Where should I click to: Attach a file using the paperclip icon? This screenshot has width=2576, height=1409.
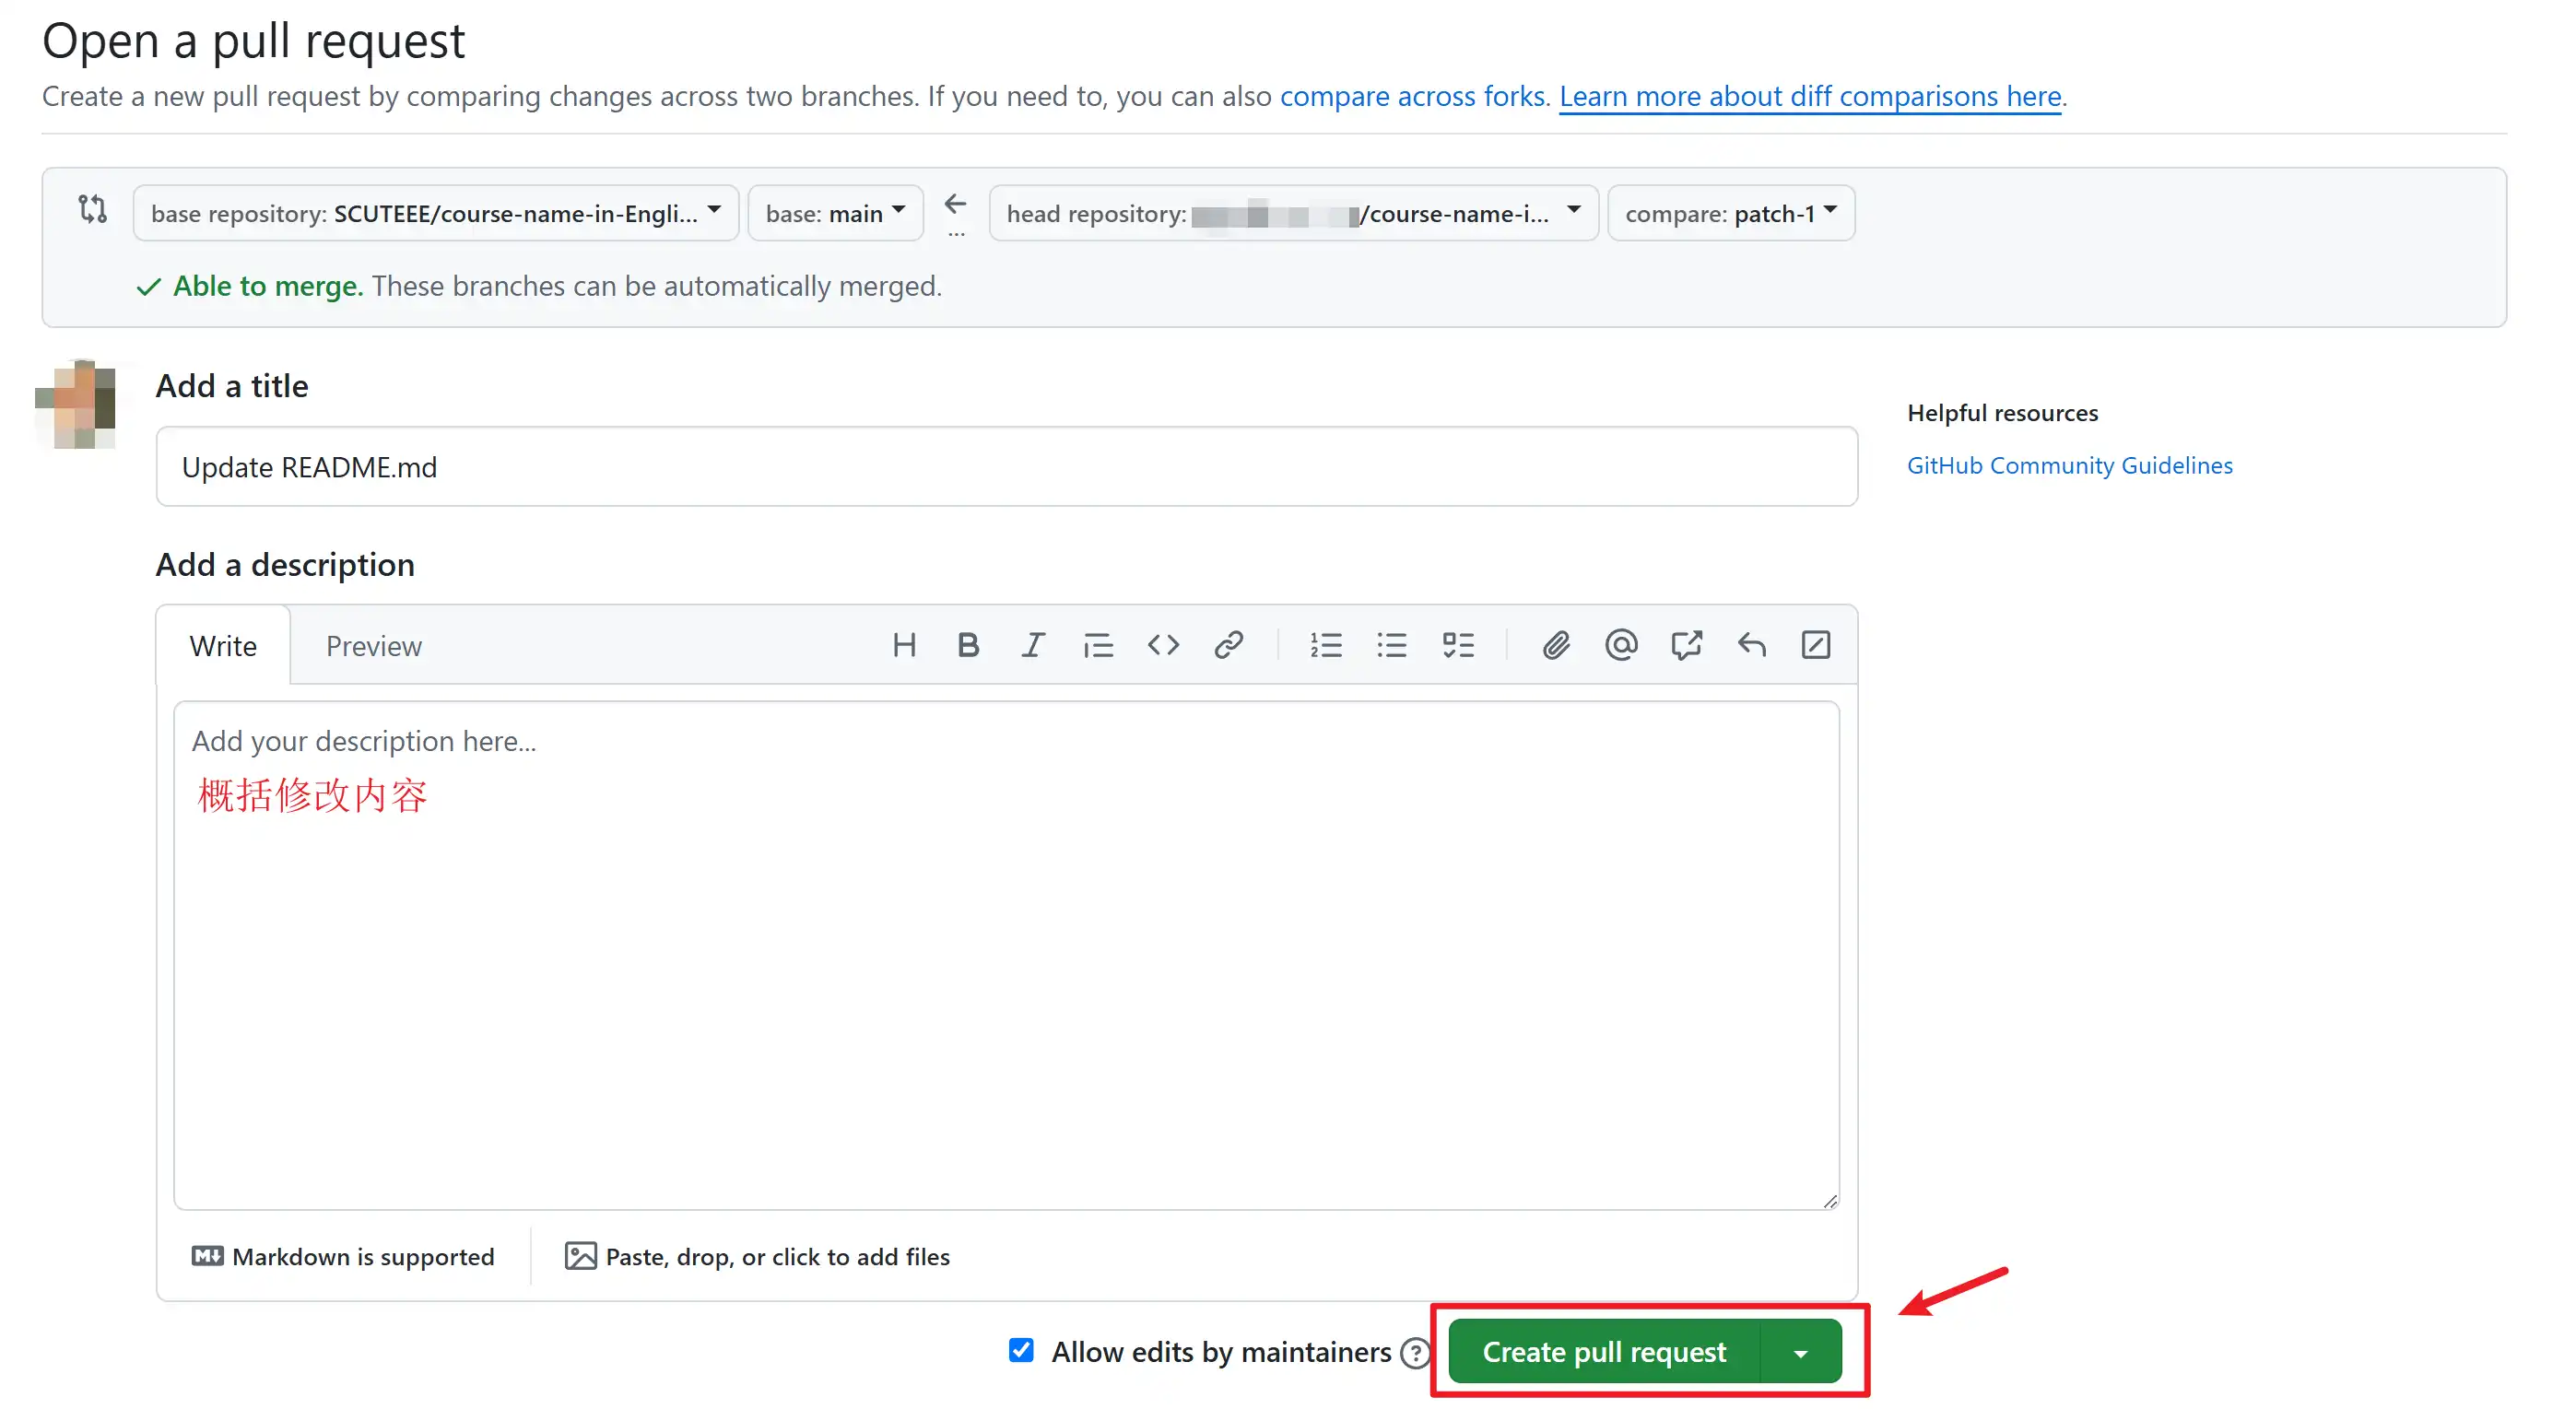(x=1556, y=645)
